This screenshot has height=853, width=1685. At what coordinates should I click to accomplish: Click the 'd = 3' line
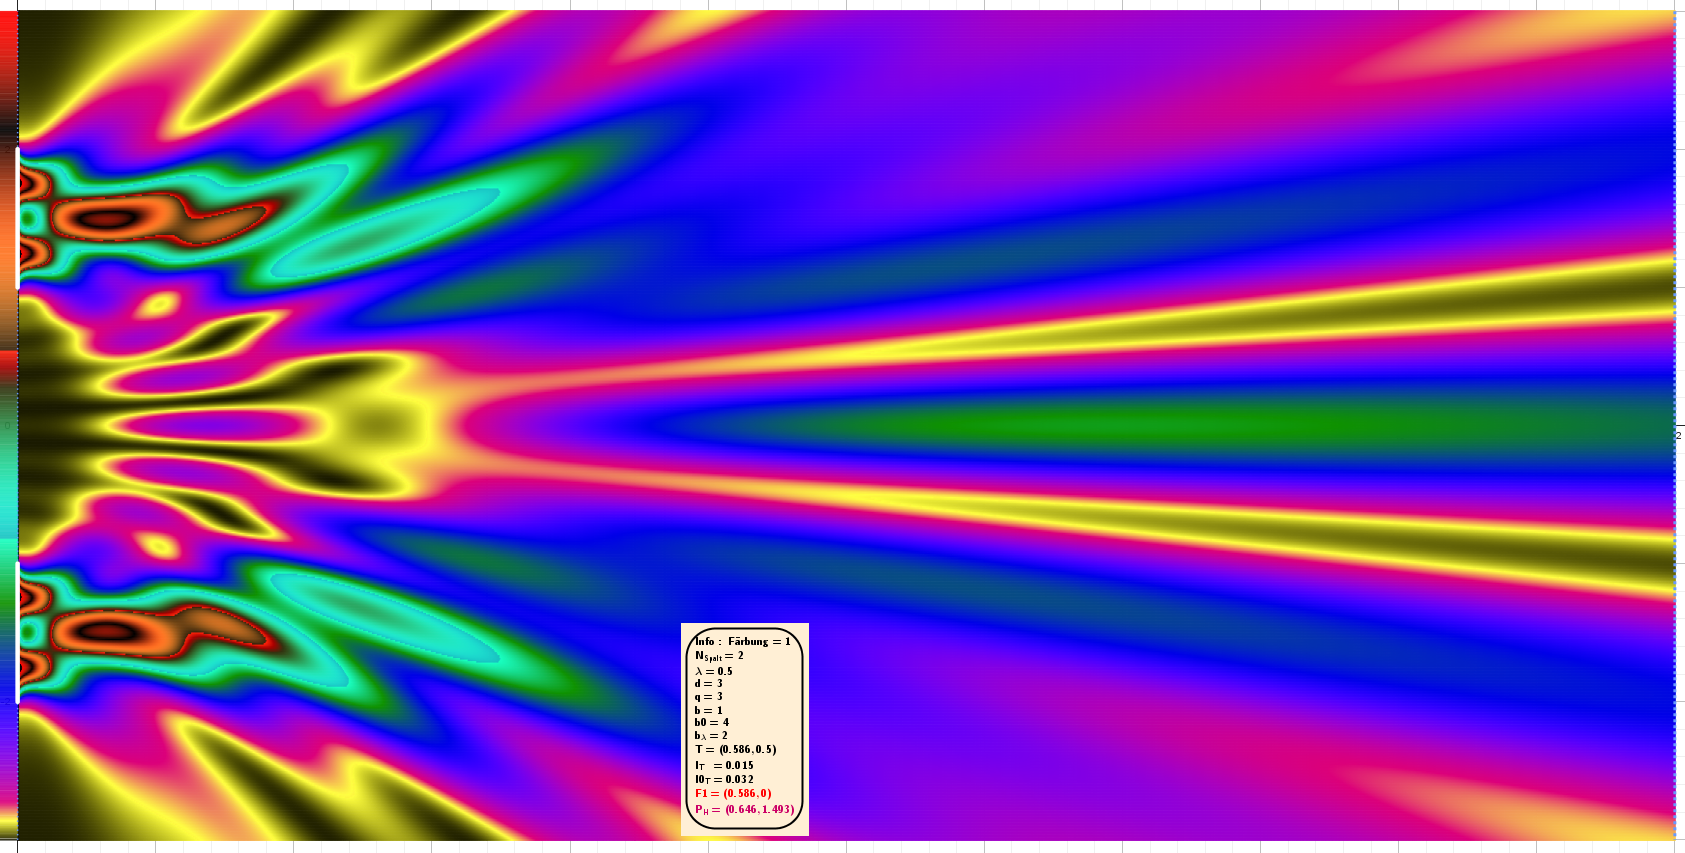708,684
